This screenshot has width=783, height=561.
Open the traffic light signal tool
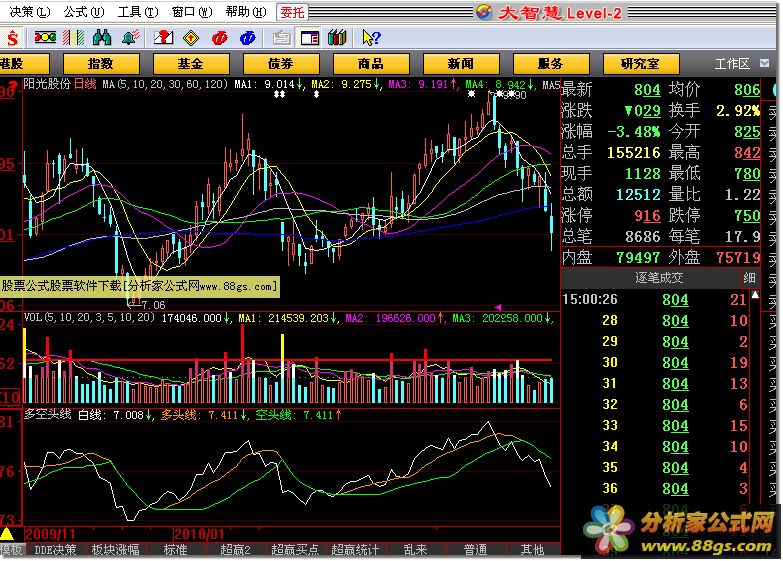click(45, 37)
